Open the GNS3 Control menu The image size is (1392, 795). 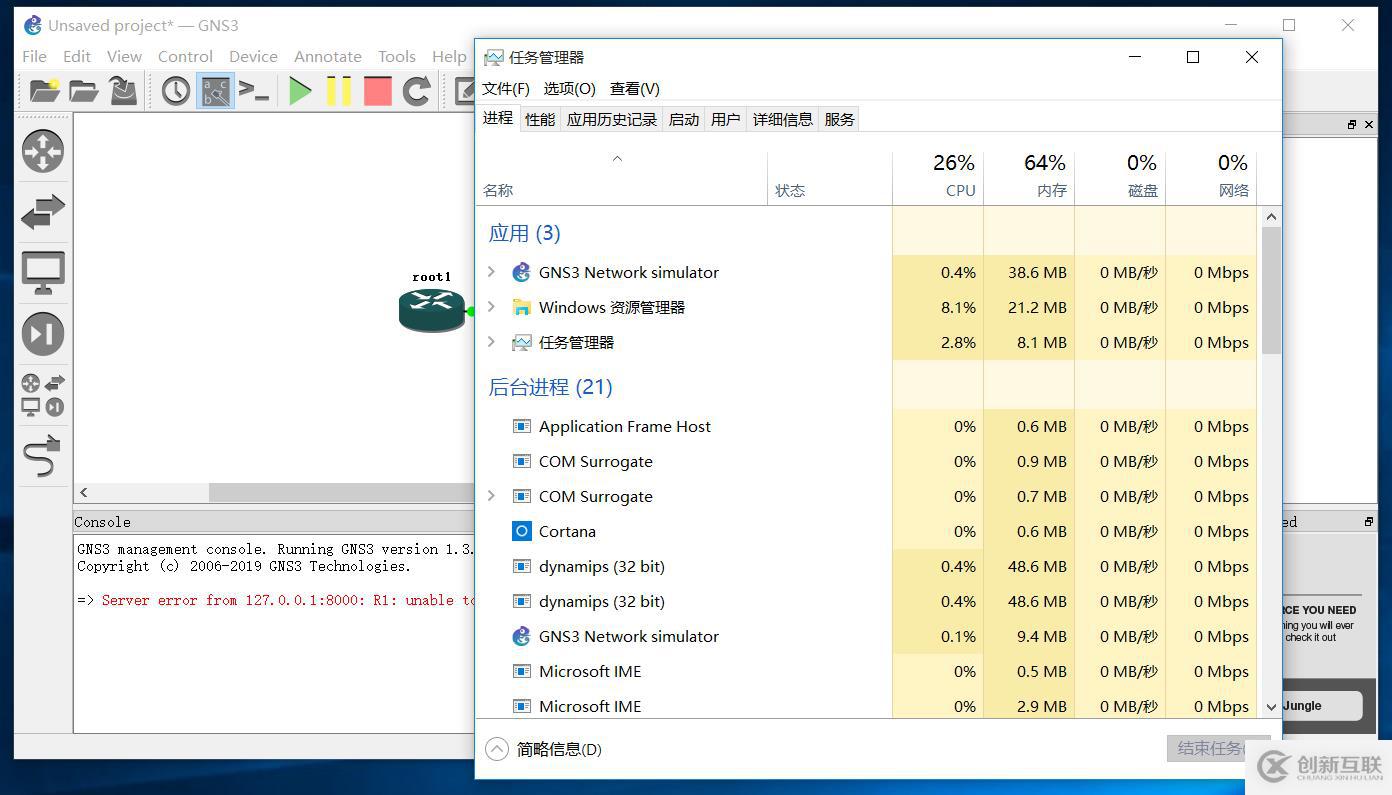click(185, 56)
